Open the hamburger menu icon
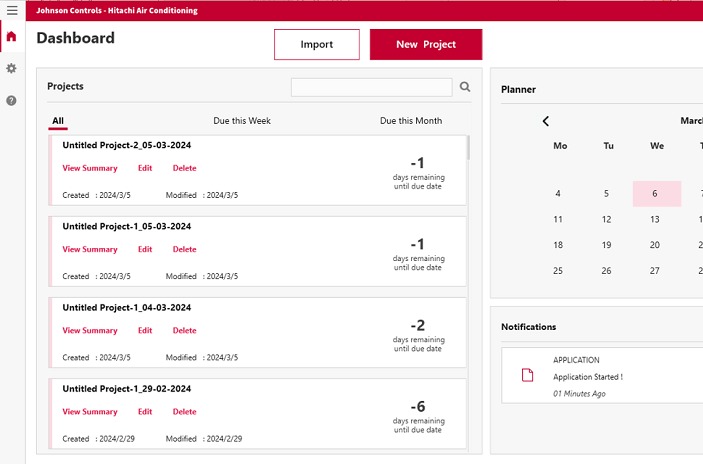This screenshot has width=703, height=464. [11, 10]
